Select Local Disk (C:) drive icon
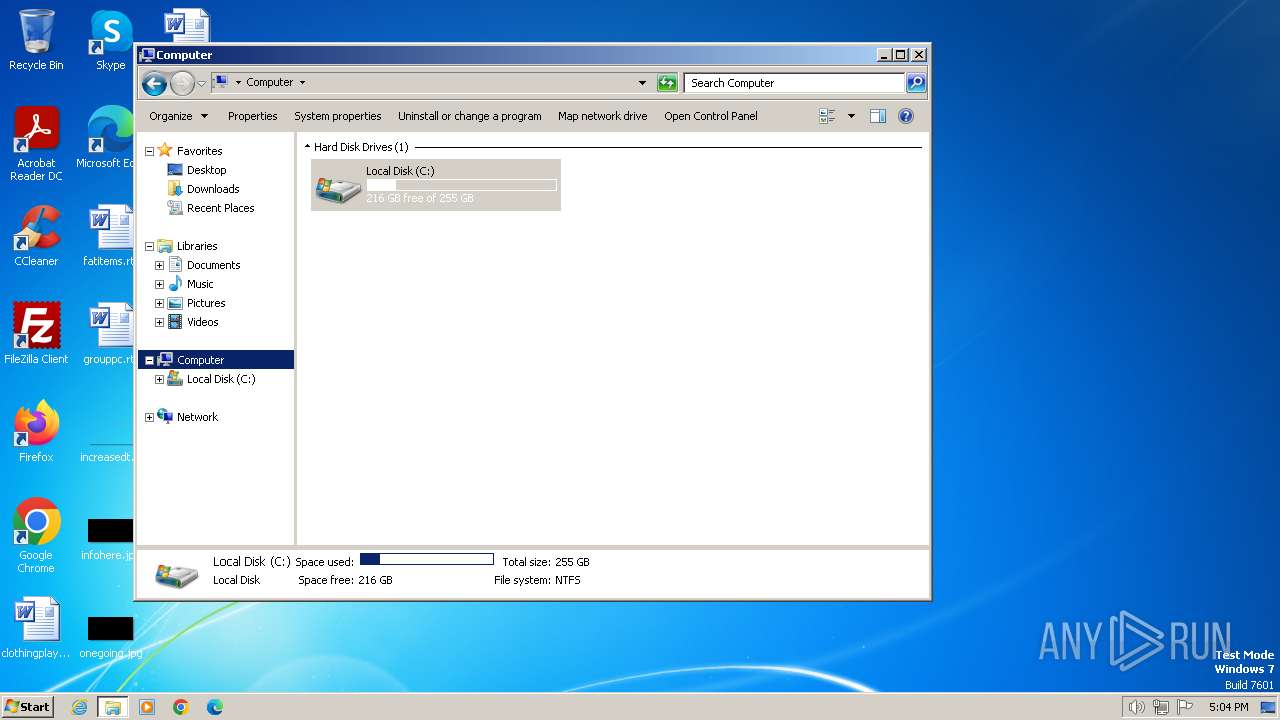Screen dimensions: 1280x720 click(x=338, y=188)
